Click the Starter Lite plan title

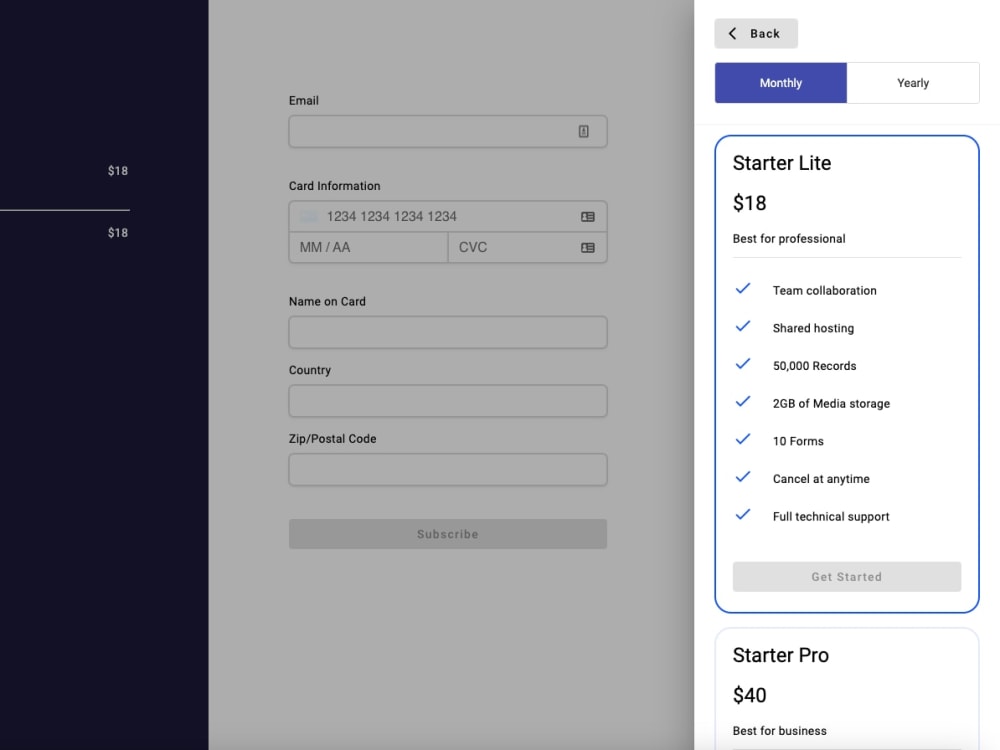pos(782,163)
